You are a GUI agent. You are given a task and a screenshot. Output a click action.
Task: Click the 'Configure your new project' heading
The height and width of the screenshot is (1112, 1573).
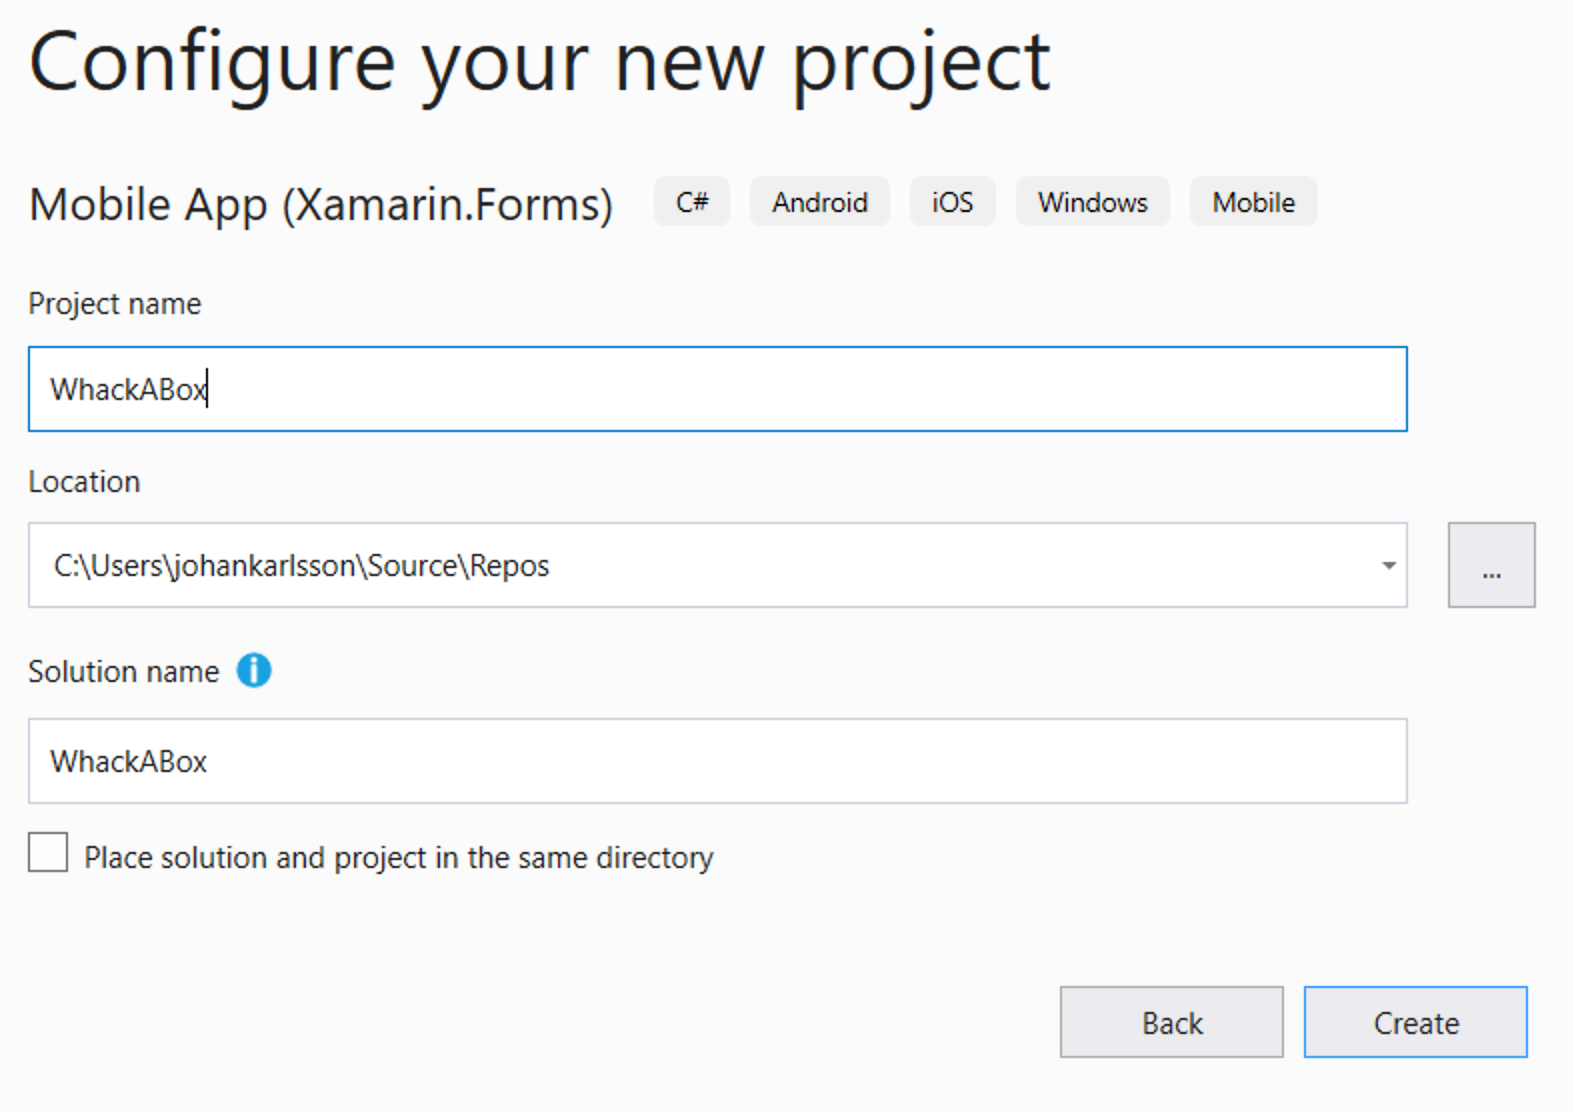pyautogui.click(x=540, y=65)
